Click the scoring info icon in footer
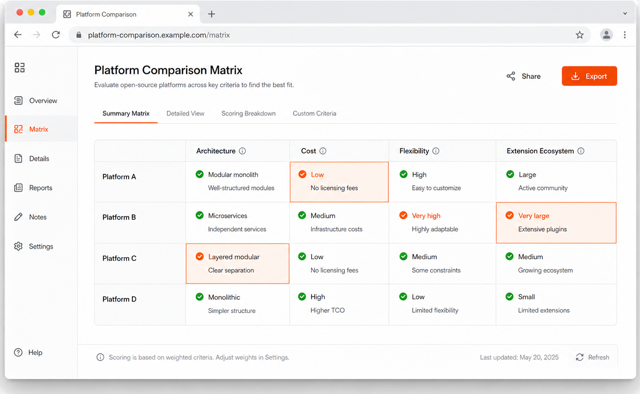Viewport: 640px width, 394px height. pos(100,357)
